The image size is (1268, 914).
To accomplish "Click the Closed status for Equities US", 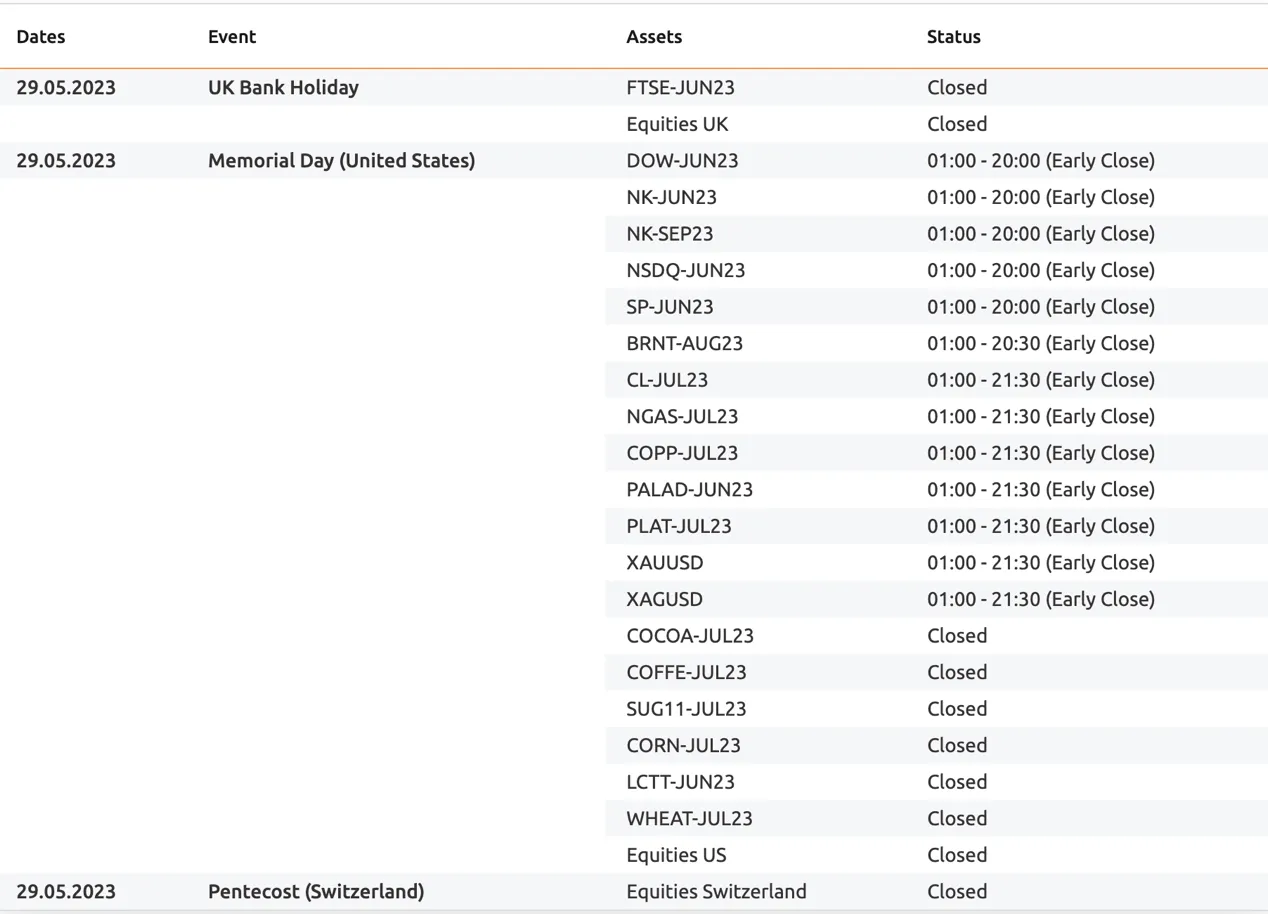I will [957, 855].
